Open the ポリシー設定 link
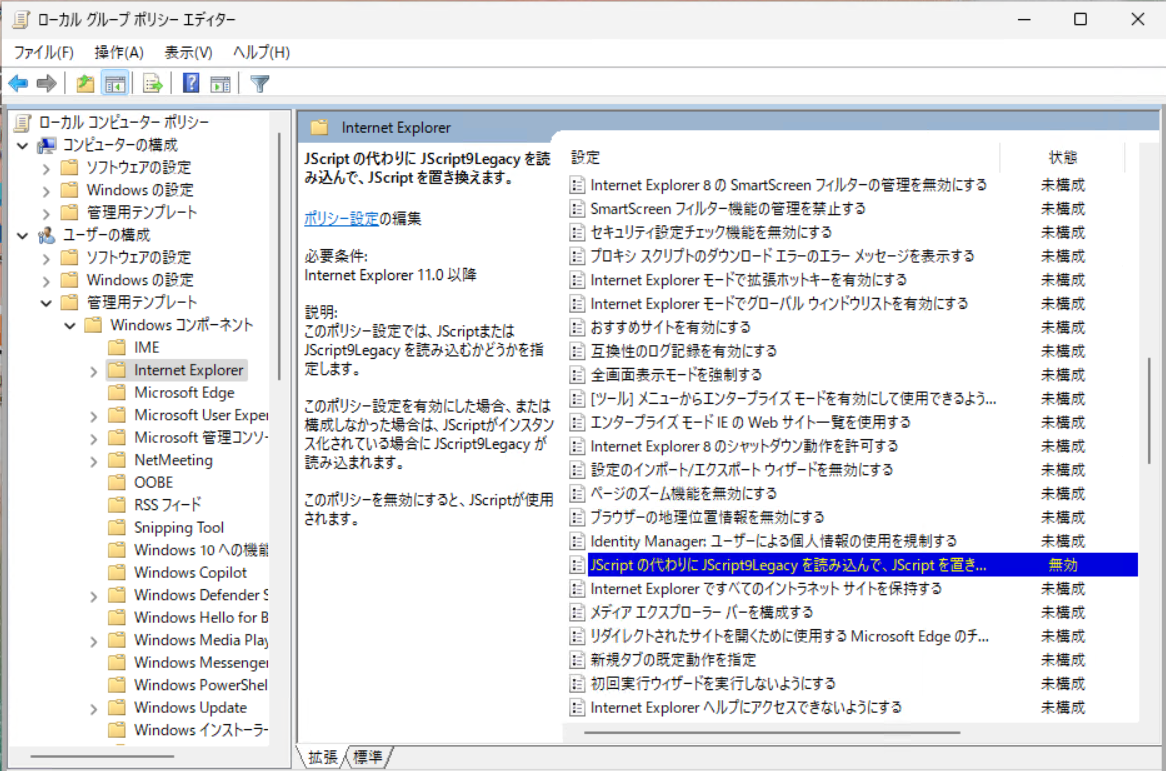 tap(341, 219)
